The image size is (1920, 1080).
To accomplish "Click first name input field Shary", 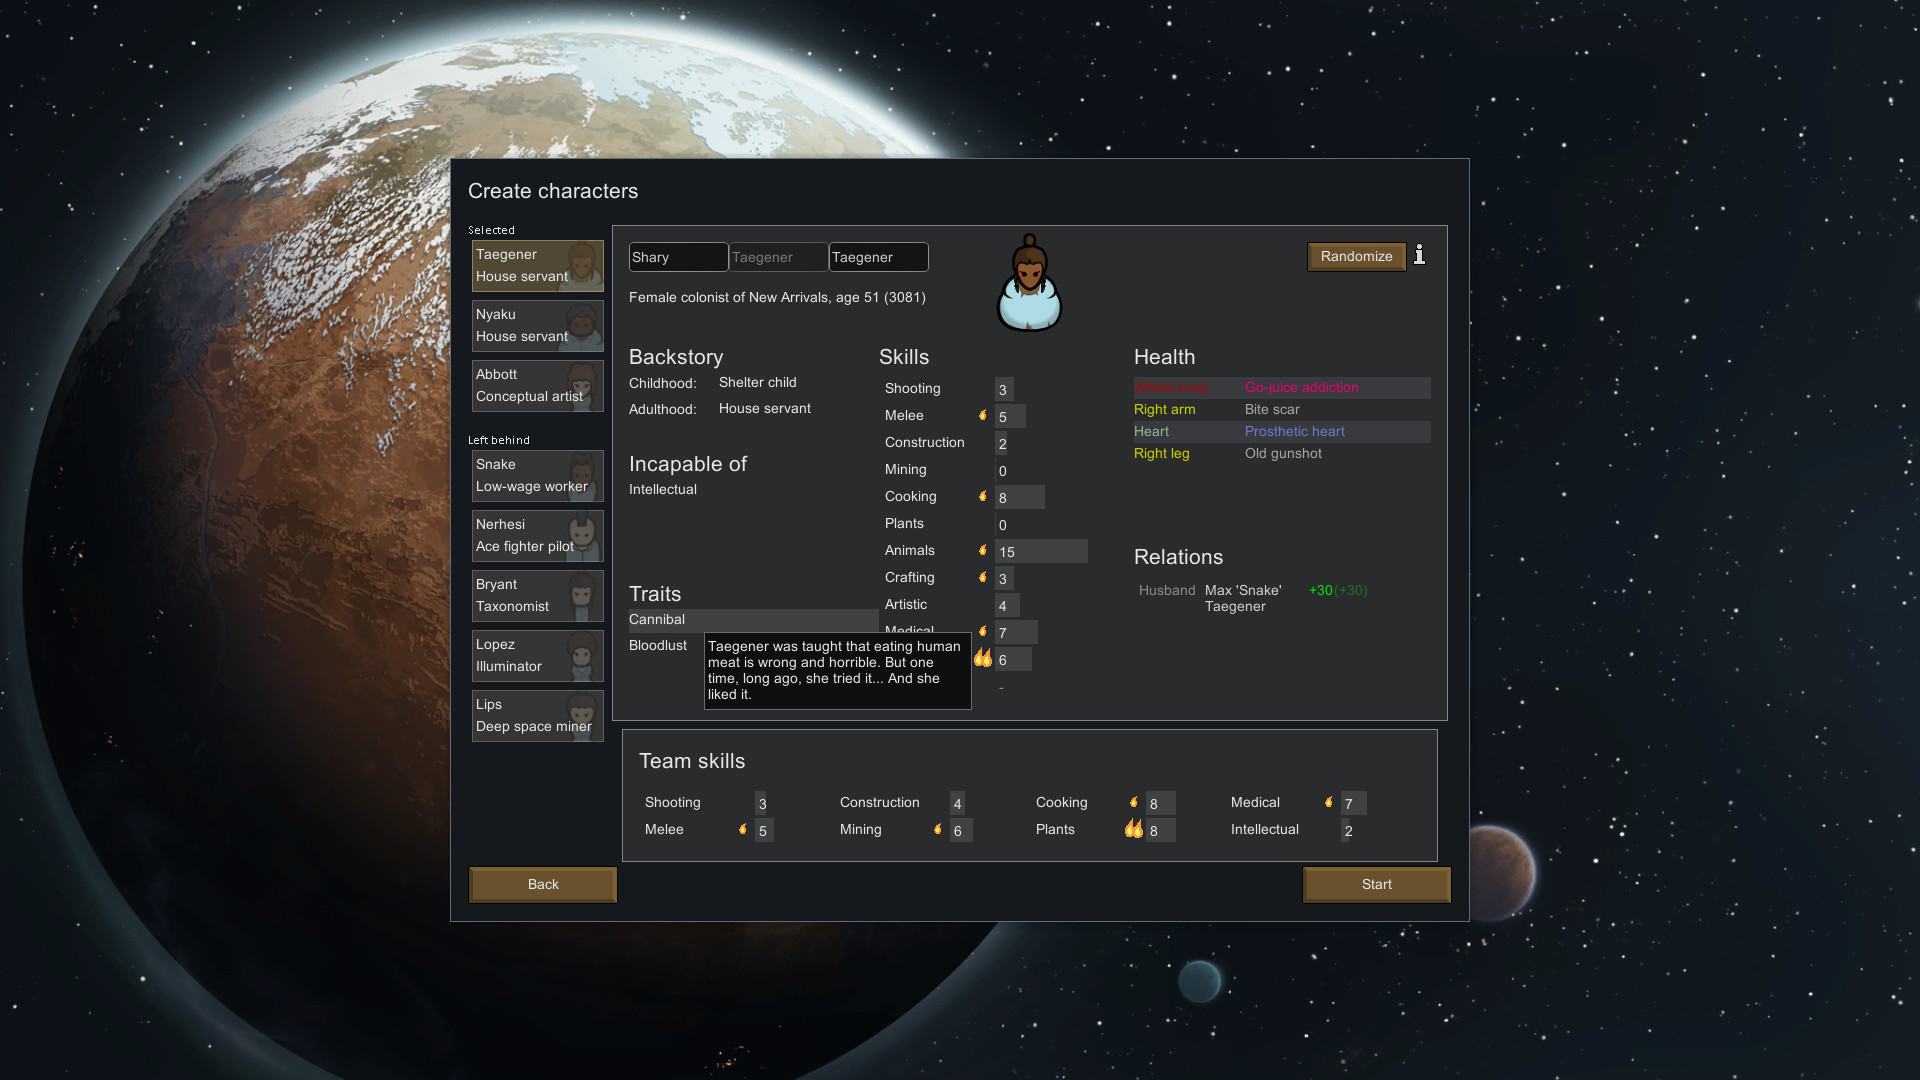I will pyautogui.click(x=678, y=257).
